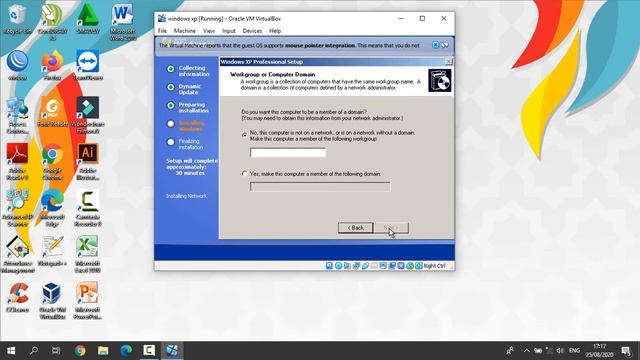This screenshot has height=360, width=640.
Task: Launch Google Chrome from the desktop
Action: pyautogui.click(x=52, y=162)
